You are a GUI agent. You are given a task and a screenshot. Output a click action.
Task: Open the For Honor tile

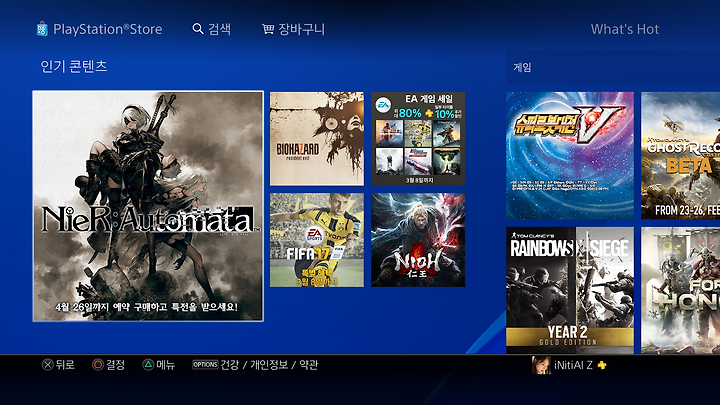[x=681, y=290]
